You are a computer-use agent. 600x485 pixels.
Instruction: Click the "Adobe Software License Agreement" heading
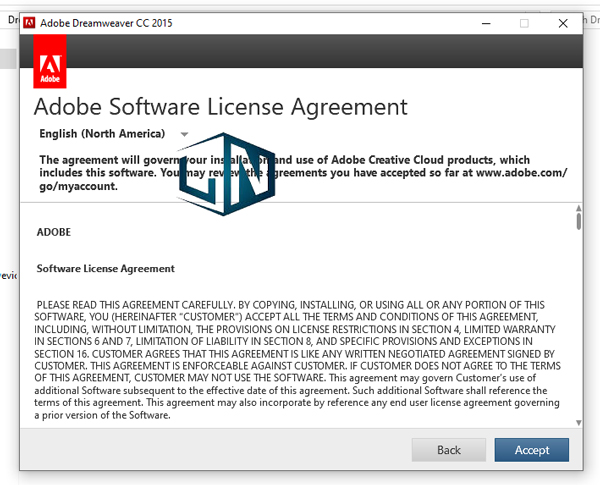(x=221, y=106)
